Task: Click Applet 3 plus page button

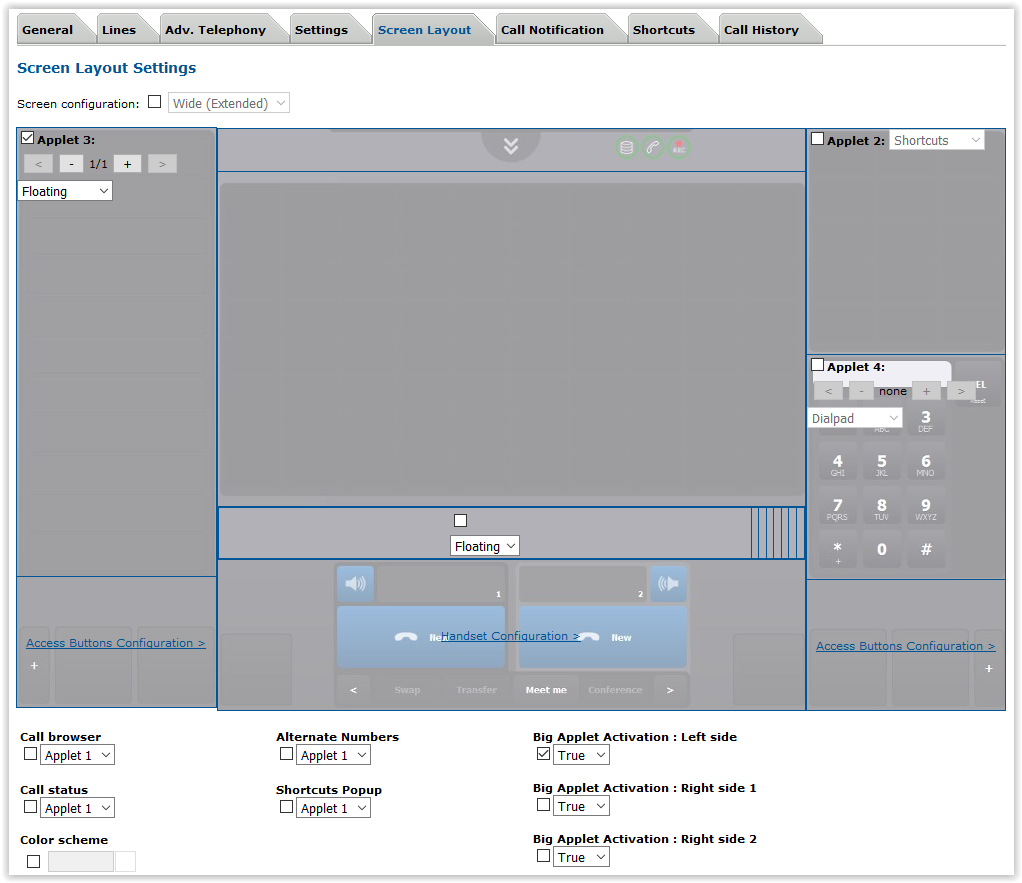Action: click(x=128, y=164)
